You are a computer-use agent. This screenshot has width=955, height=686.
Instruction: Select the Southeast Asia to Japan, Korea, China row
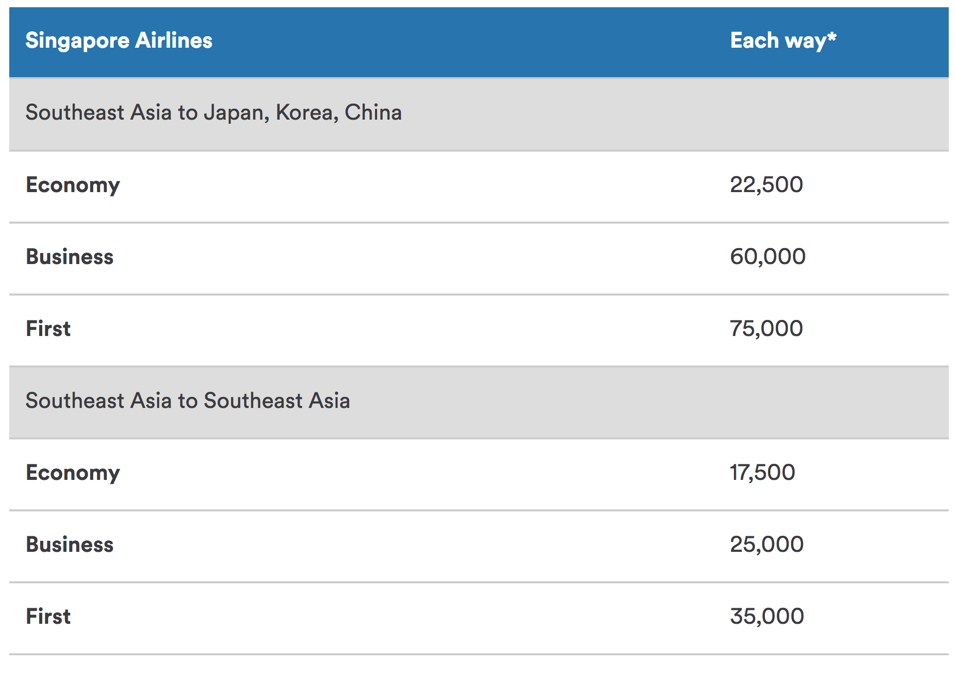pyautogui.click(x=479, y=113)
